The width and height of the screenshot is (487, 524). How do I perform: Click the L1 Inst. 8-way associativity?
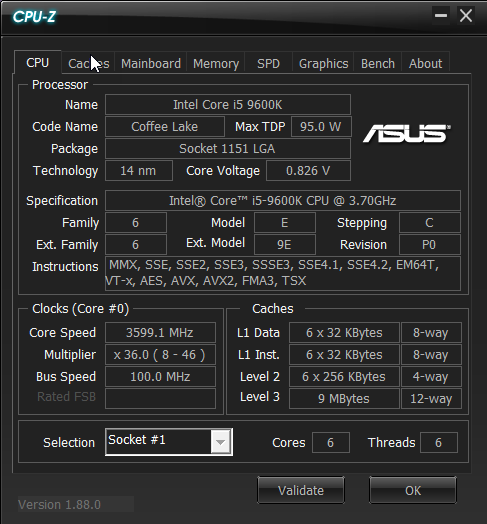tap(431, 355)
